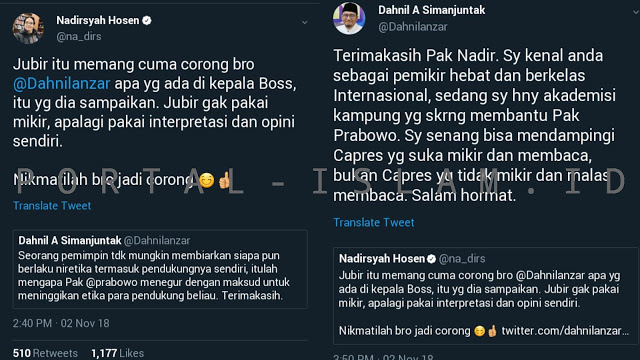Click the verified badge next to Nadirsyah Hosen
Viewport: 640px width, 360px height.
pos(147,20)
